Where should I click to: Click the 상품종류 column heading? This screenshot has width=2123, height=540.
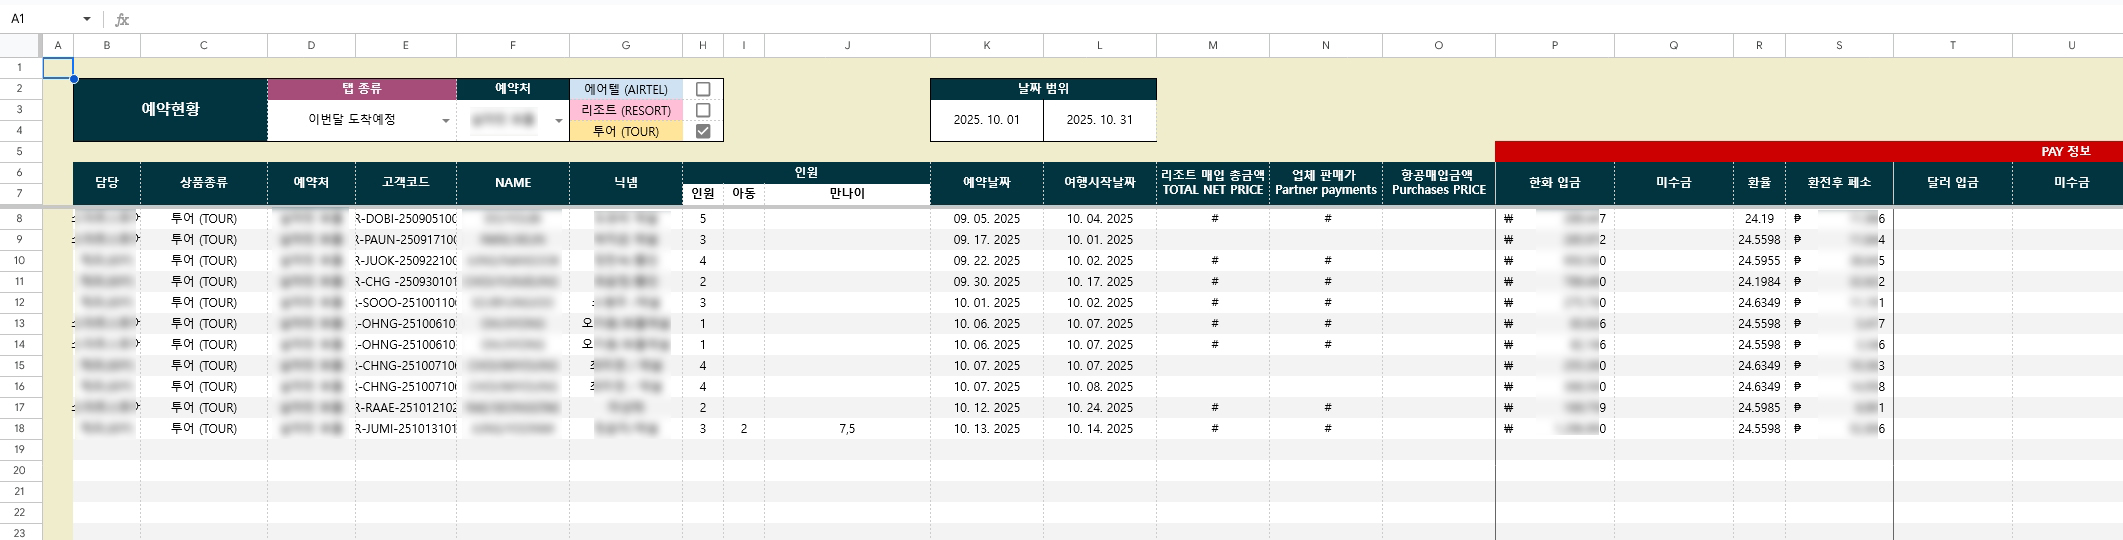204,183
